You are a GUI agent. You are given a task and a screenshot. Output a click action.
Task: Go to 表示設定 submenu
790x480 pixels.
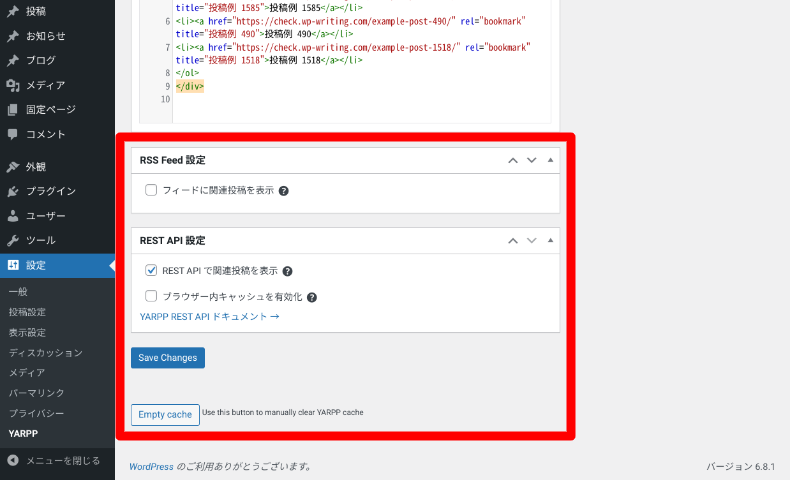(27, 332)
